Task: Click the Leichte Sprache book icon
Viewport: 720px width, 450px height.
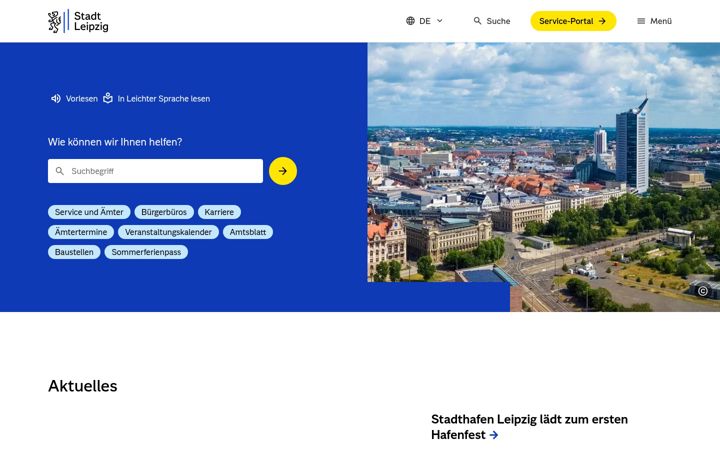Action: (107, 98)
